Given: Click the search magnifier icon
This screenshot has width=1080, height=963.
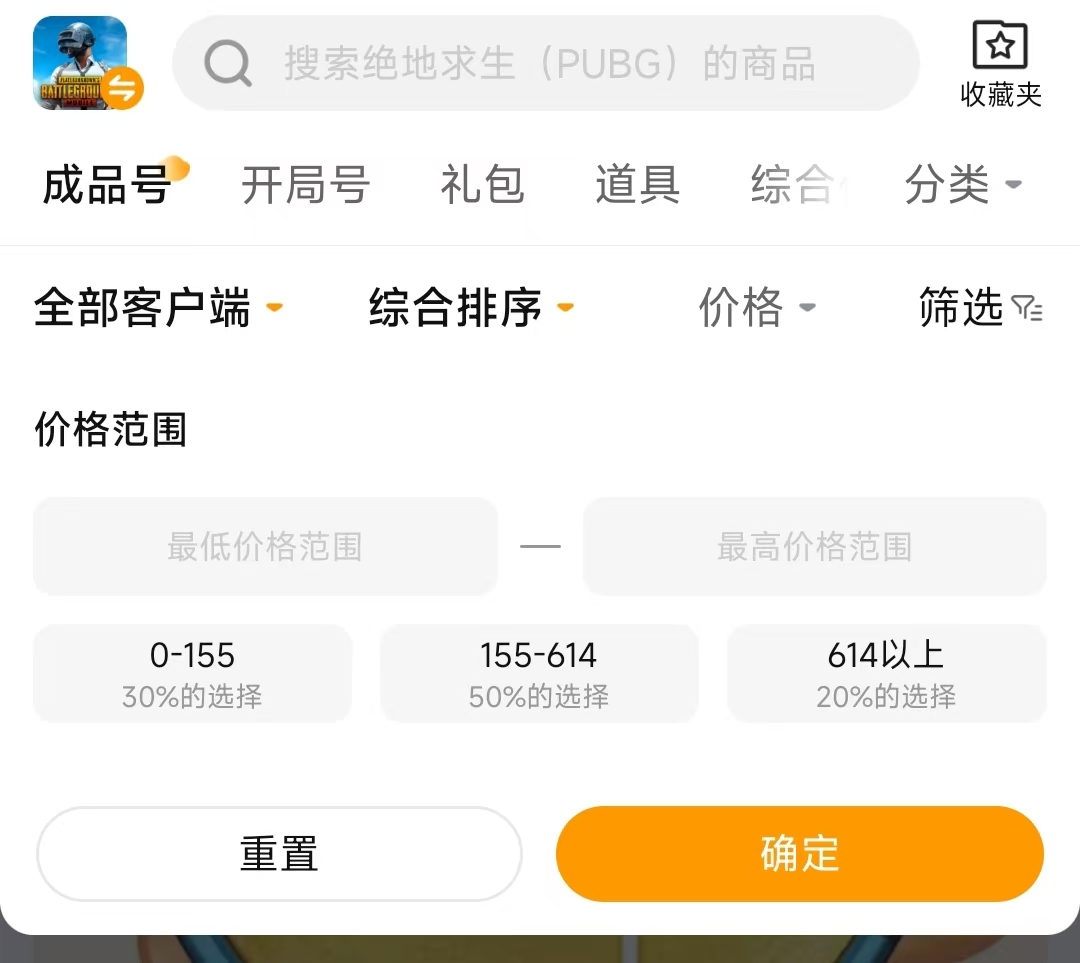Looking at the screenshot, I should [x=227, y=63].
